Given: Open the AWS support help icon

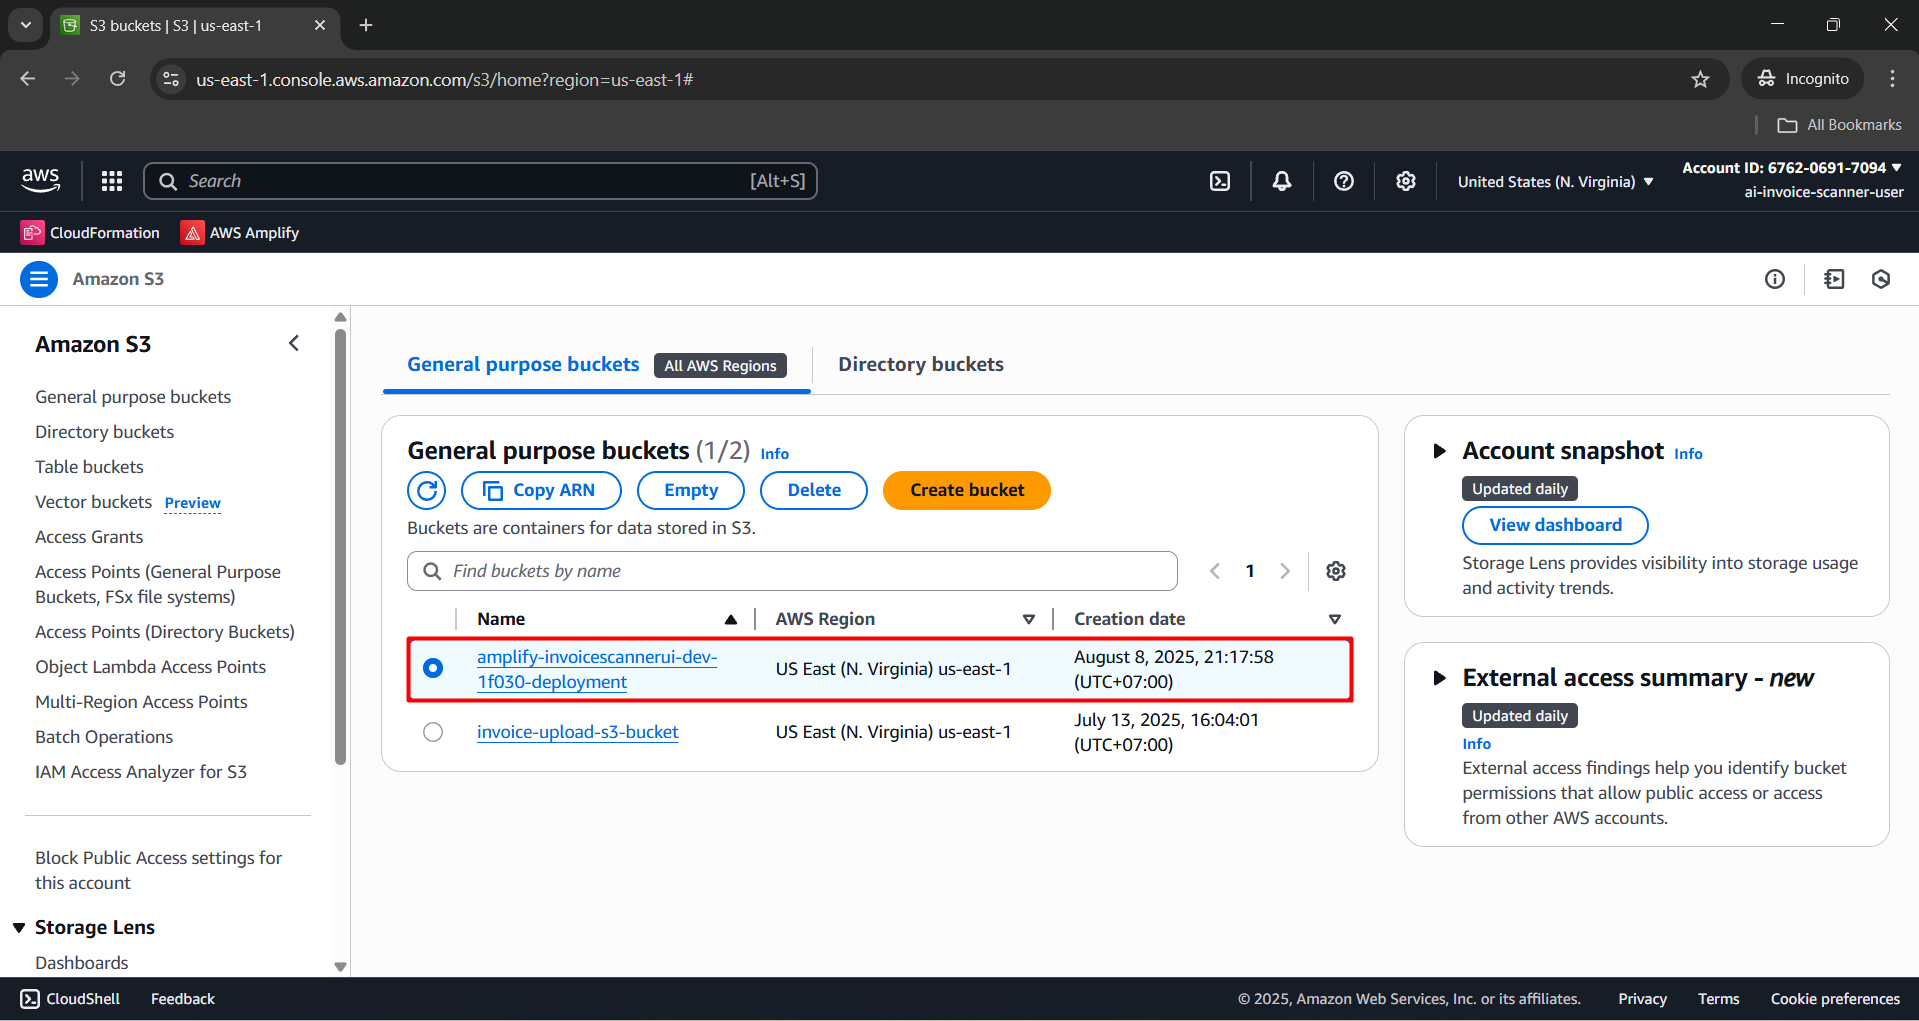Looking at the screenshot, I should click(x=1343, y=181).
